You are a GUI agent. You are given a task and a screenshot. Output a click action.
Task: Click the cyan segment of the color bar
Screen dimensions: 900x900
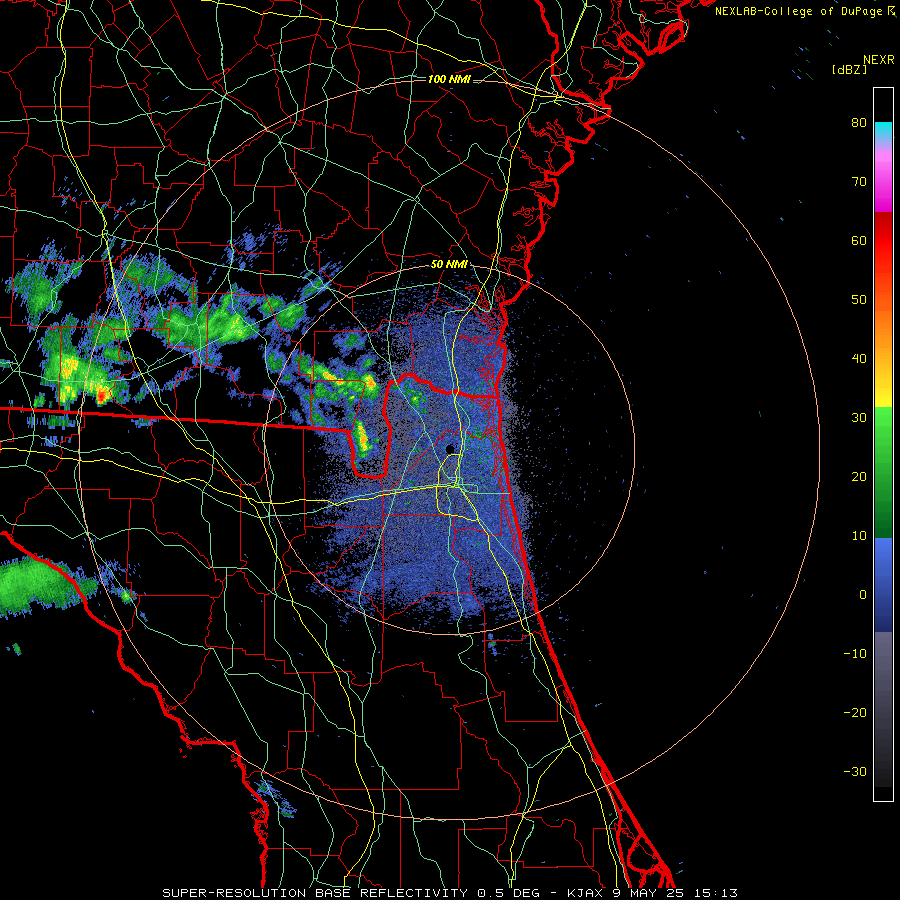tap(883, 131)
